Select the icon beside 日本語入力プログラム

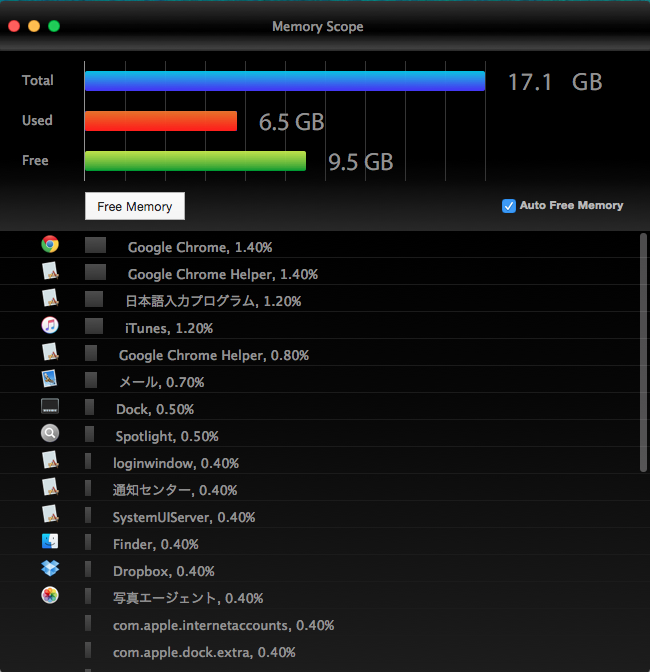(50, 298)
